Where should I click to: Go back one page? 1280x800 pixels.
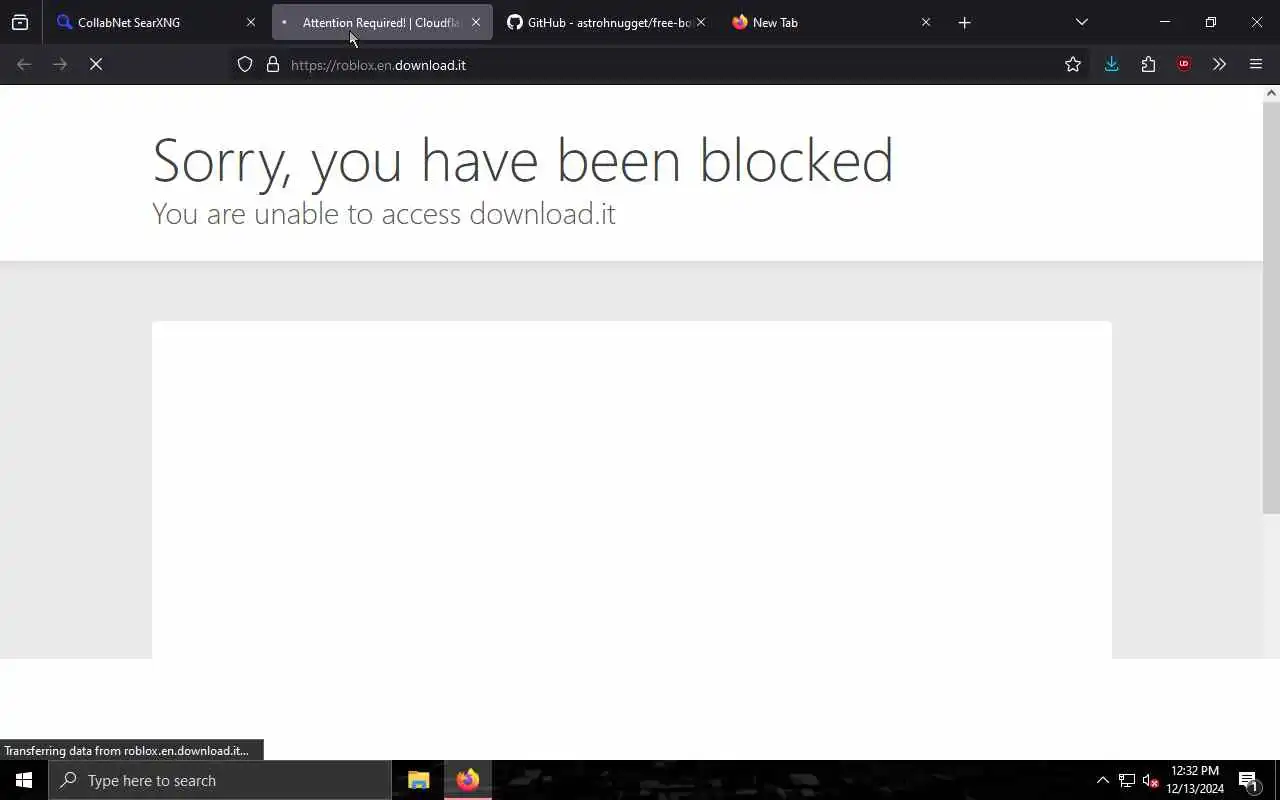click(x=24, y=64)
